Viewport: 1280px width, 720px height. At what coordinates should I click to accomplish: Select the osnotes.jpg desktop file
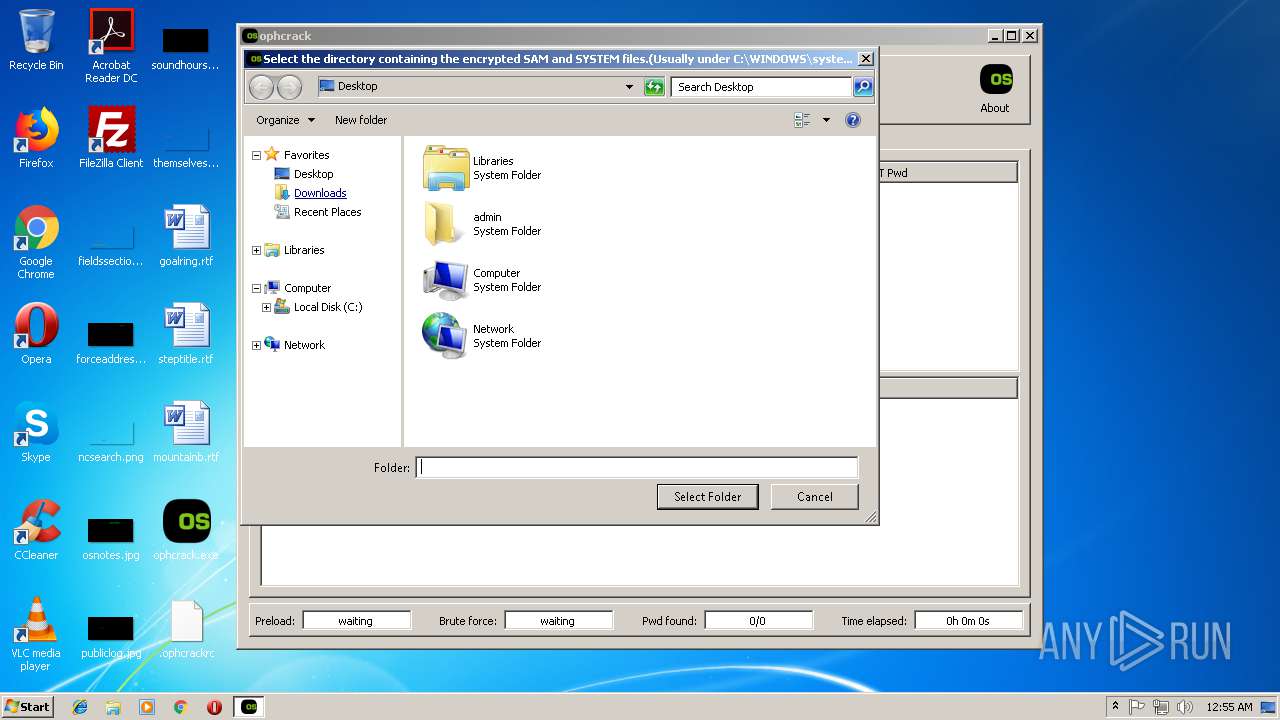pyautogui.click(x=111, y=530)
